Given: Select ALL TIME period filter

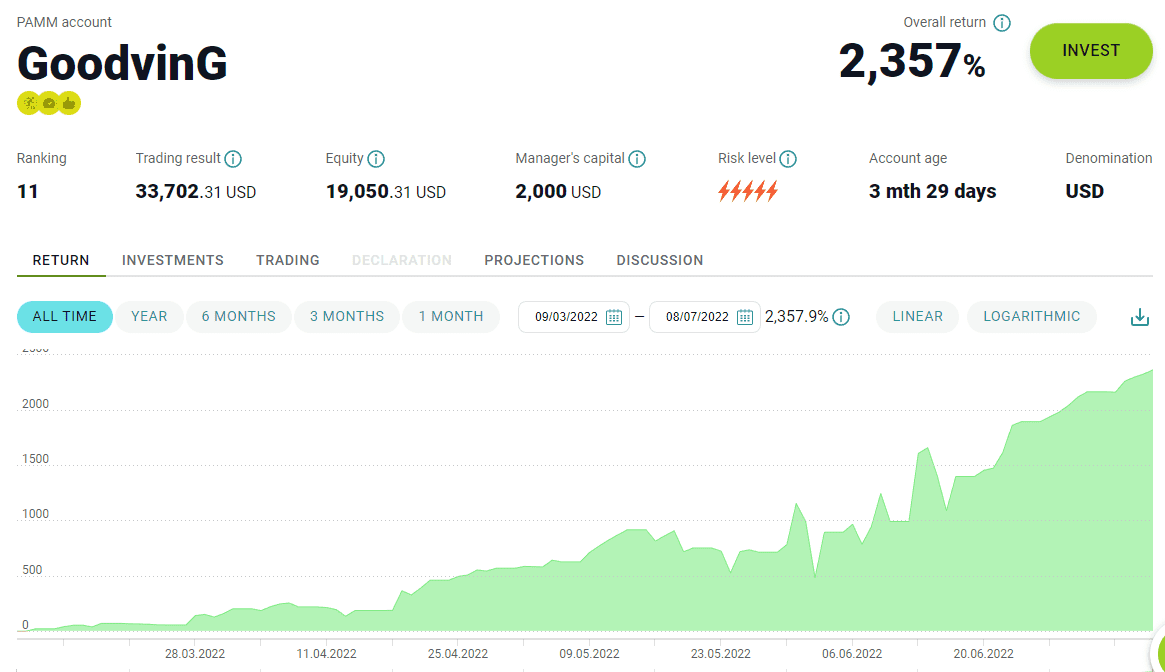Looking at the screenshot, I should [65, 317].
